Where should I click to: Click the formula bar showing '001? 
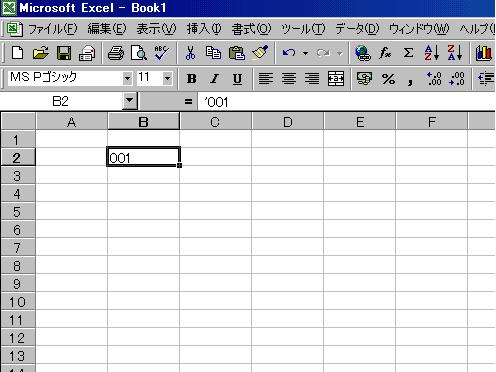(x=346, y=102)
